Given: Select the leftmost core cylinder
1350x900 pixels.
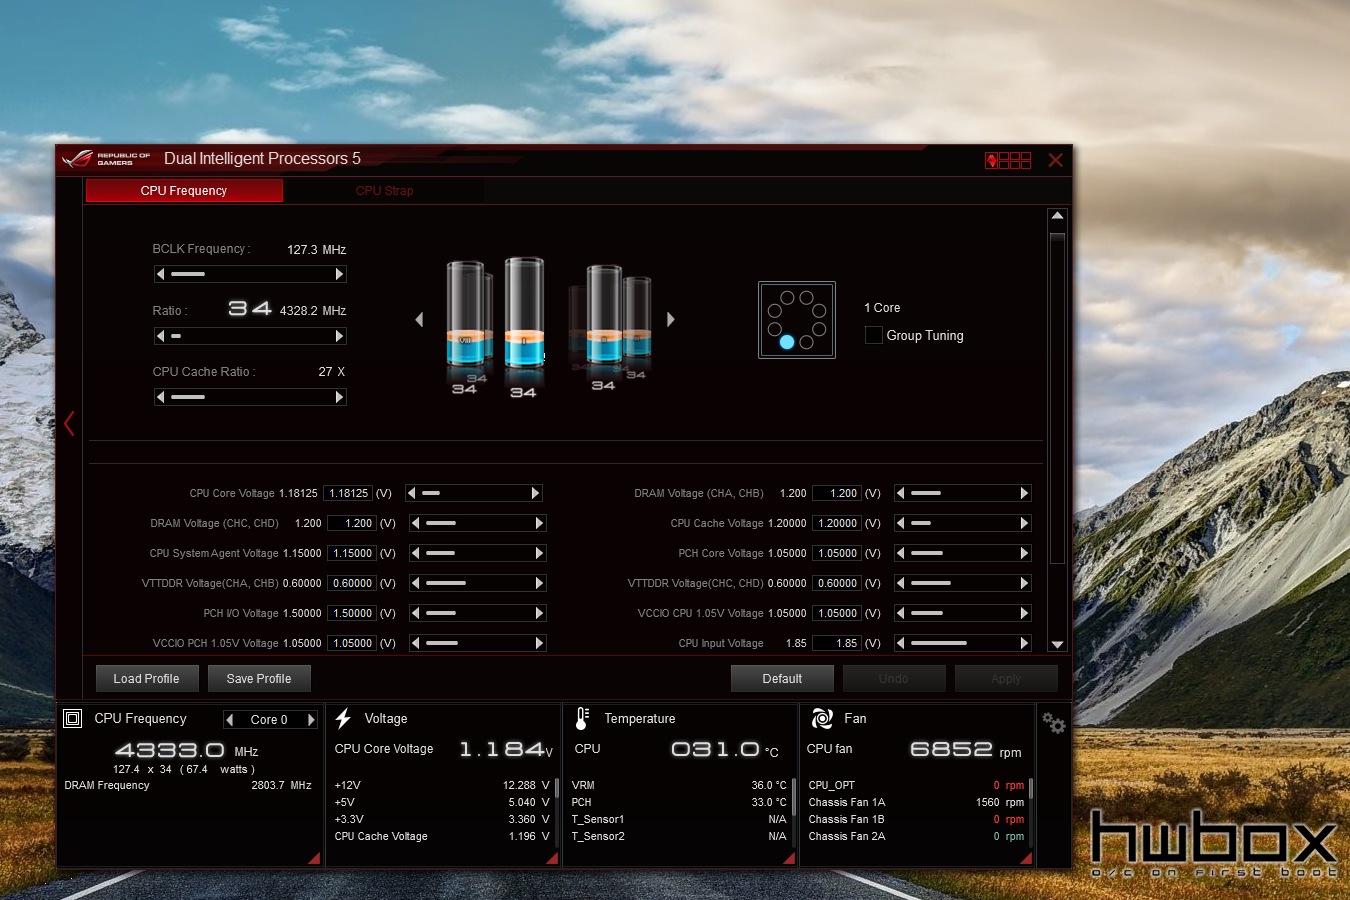Looking at the screenshot, I should (465, 313).
